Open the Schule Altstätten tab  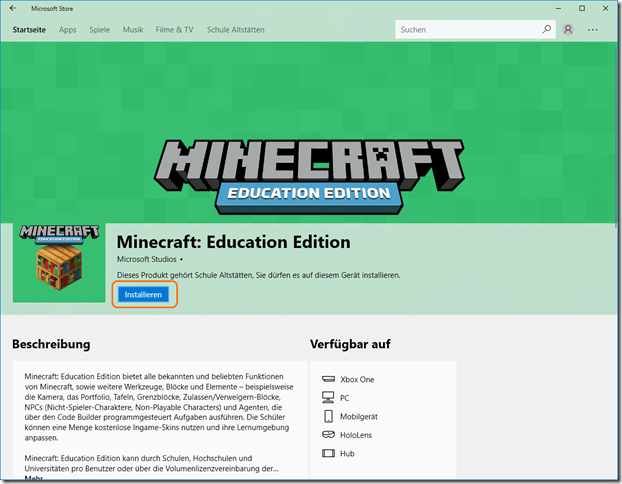235,30
